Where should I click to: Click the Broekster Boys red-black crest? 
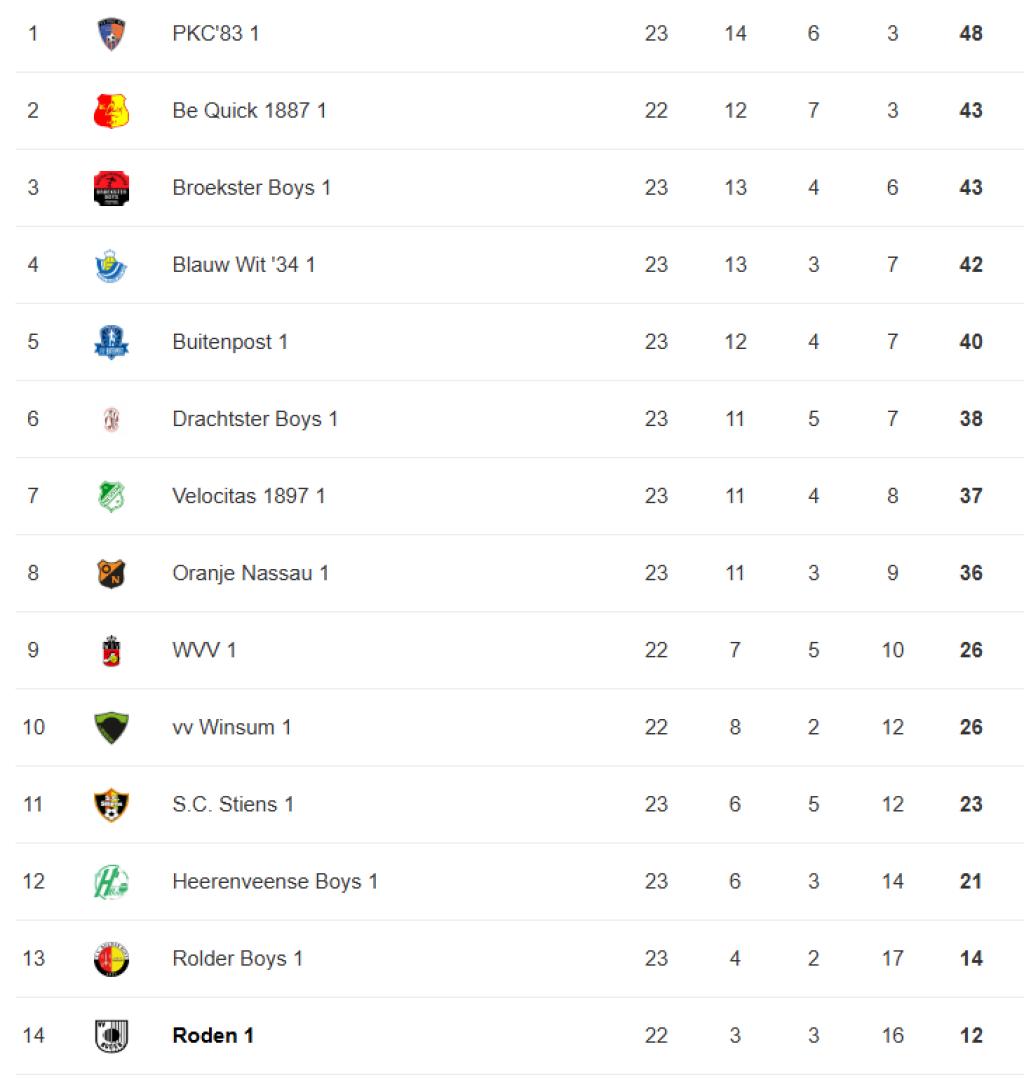111,188
